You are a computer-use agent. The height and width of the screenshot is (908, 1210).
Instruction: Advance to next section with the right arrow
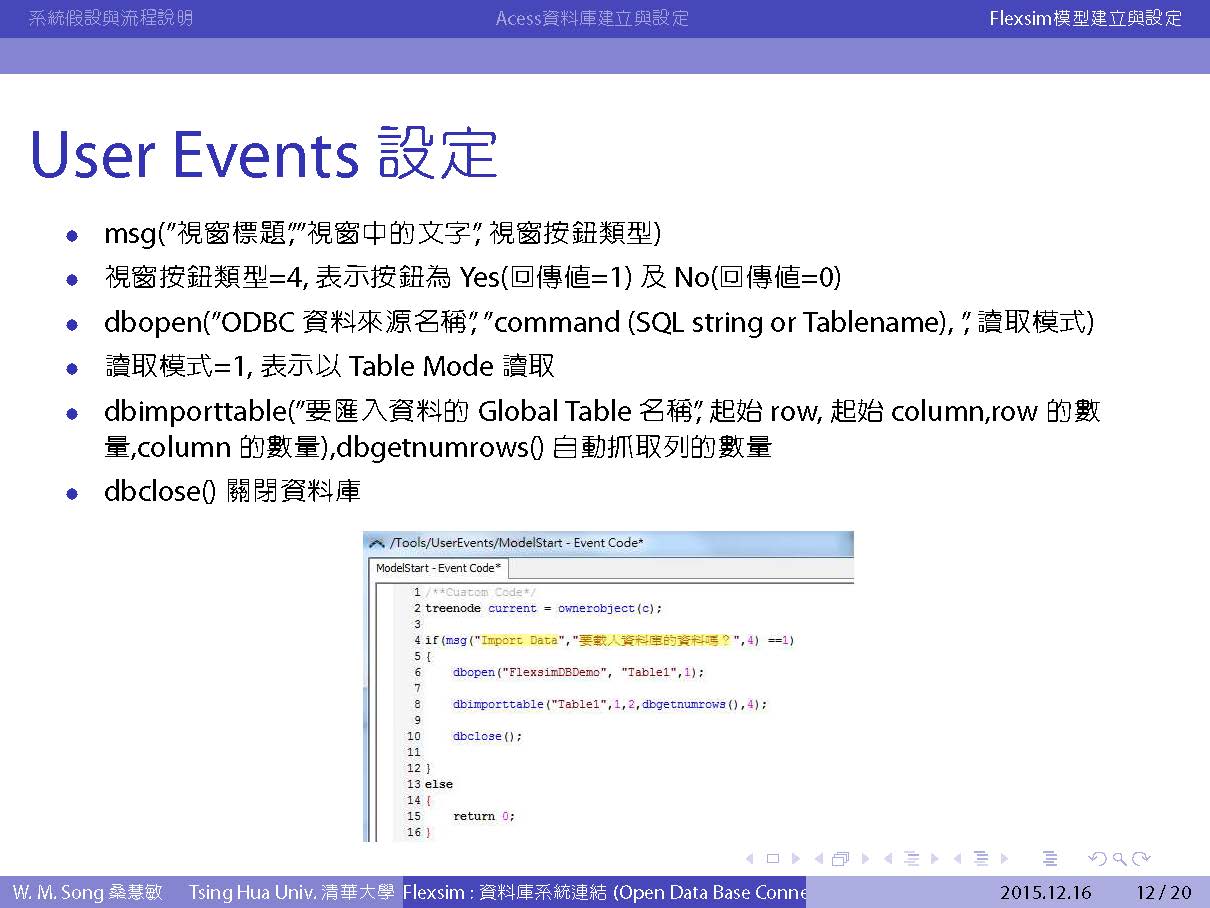pos(1004,859)
